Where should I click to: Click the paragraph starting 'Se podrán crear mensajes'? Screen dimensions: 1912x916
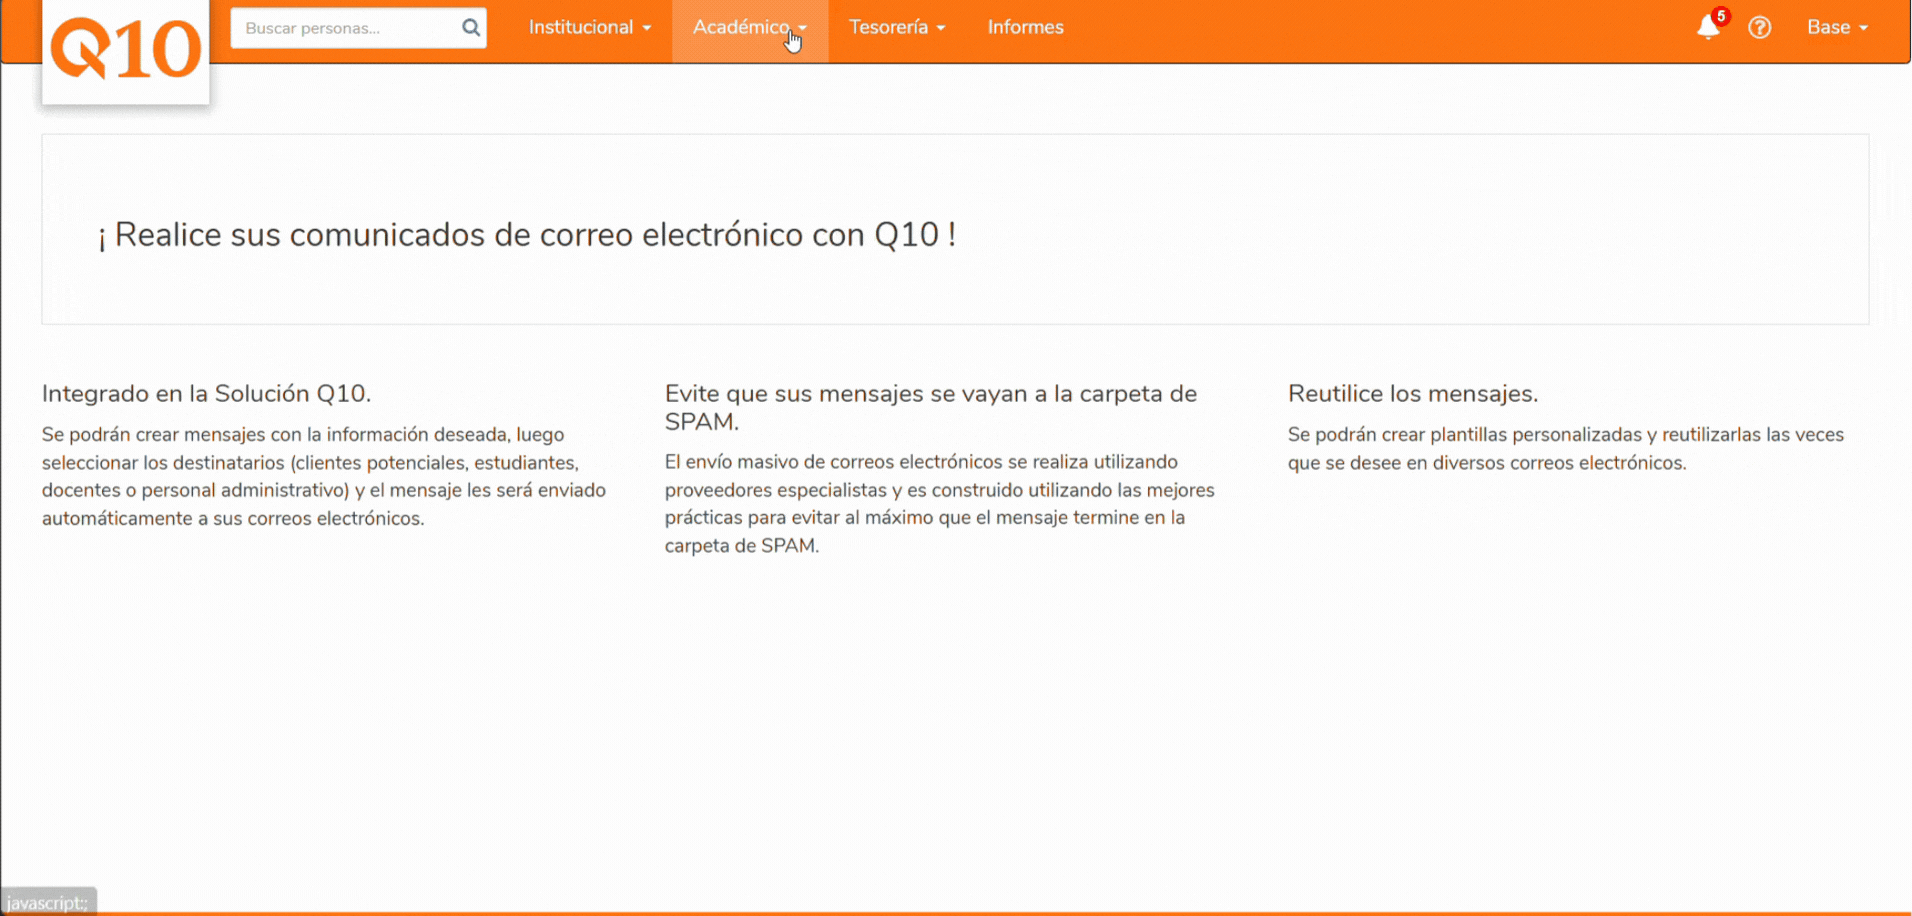click(x=324, y=477)
